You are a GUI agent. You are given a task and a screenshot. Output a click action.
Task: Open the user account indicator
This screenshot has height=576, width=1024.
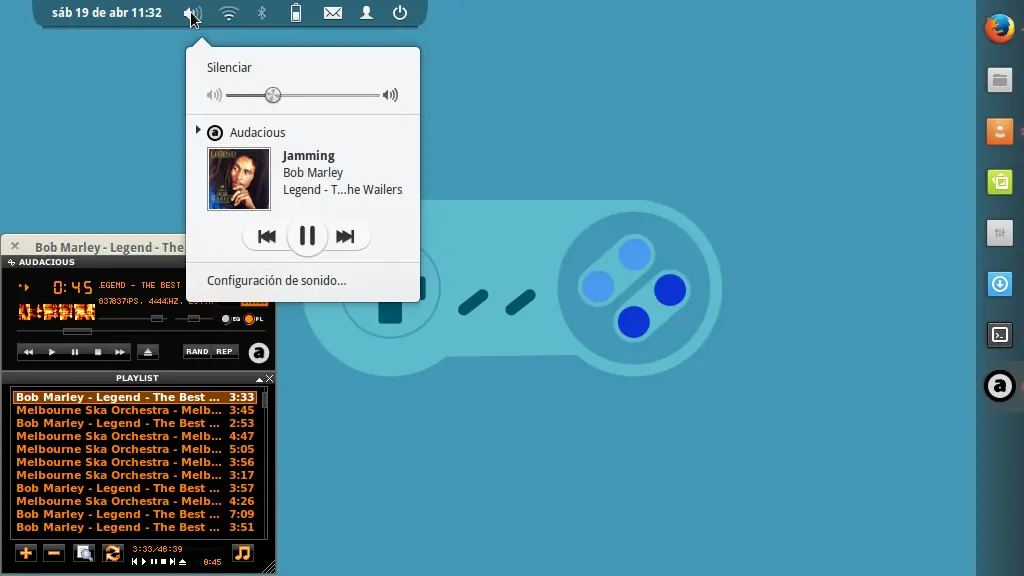click(366, 13)
